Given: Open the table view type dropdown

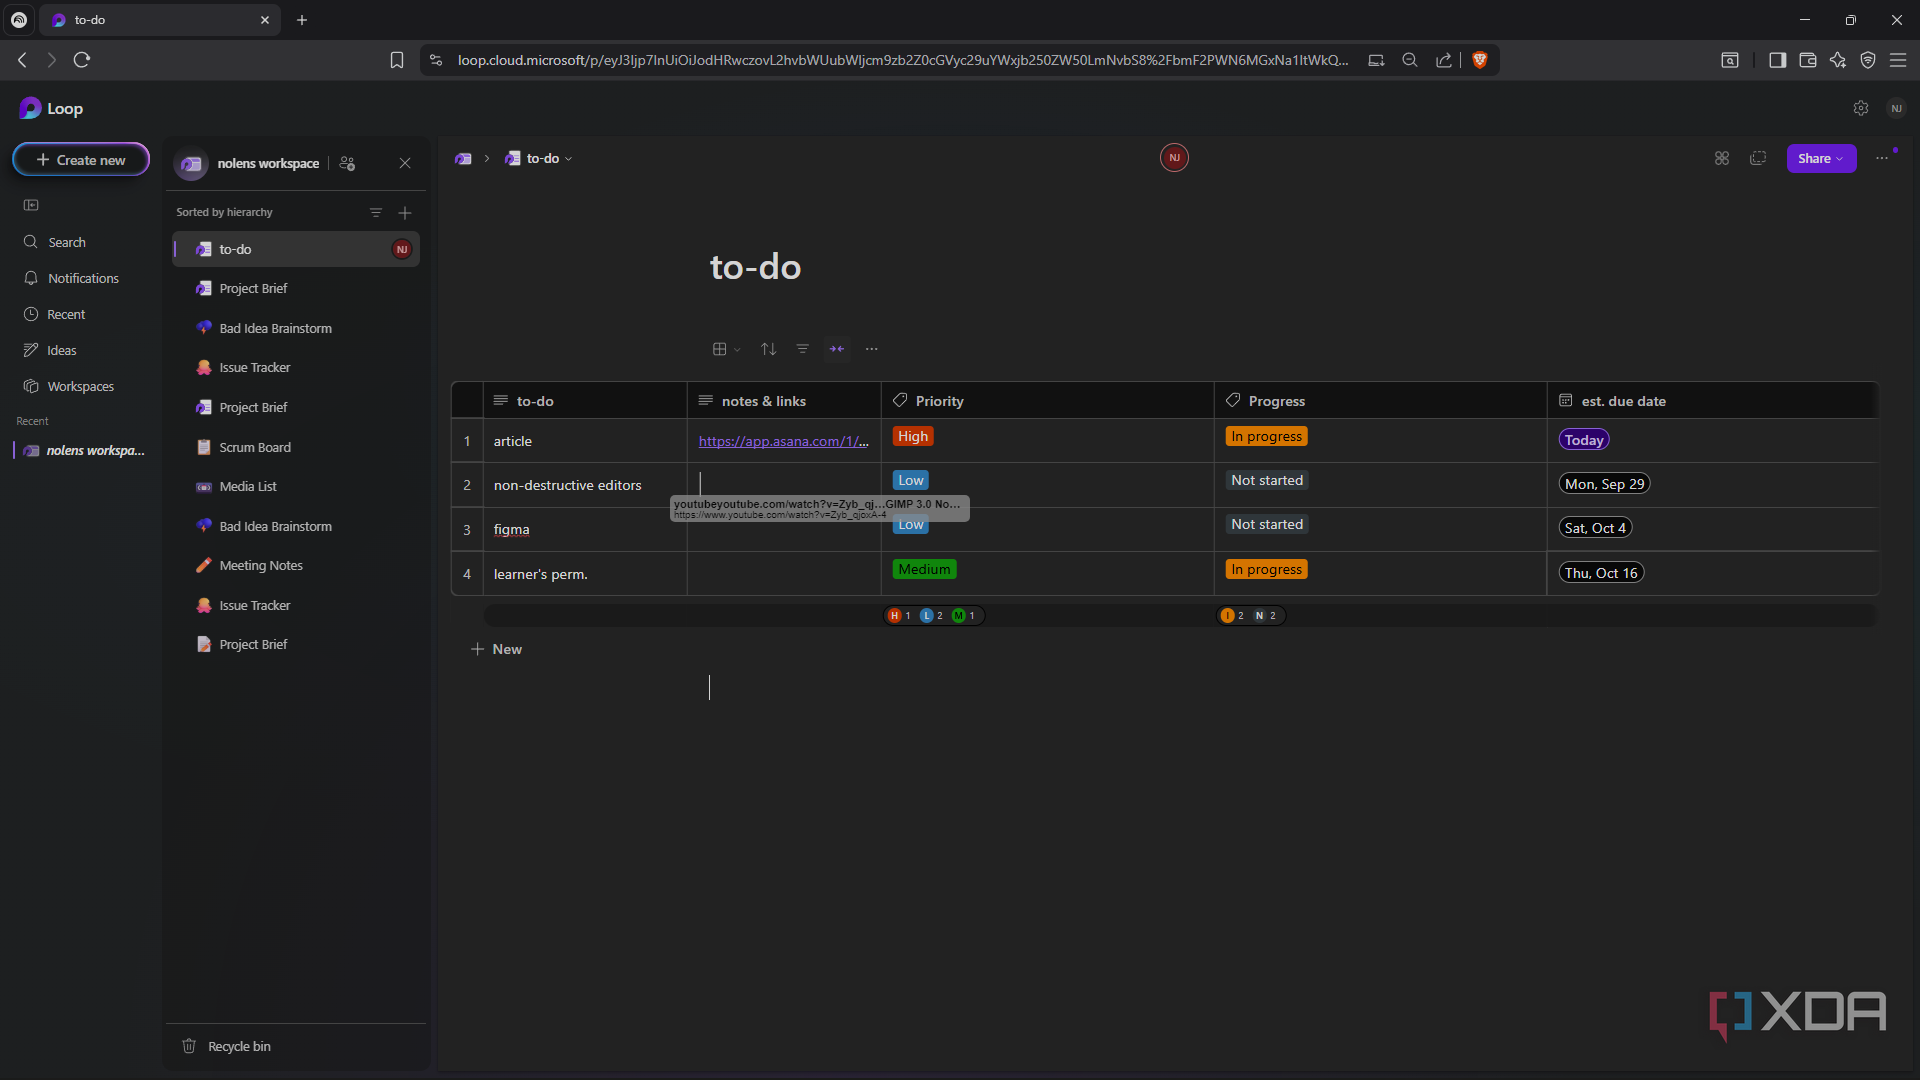Looking at the screenshot, I should click(726, 349).
